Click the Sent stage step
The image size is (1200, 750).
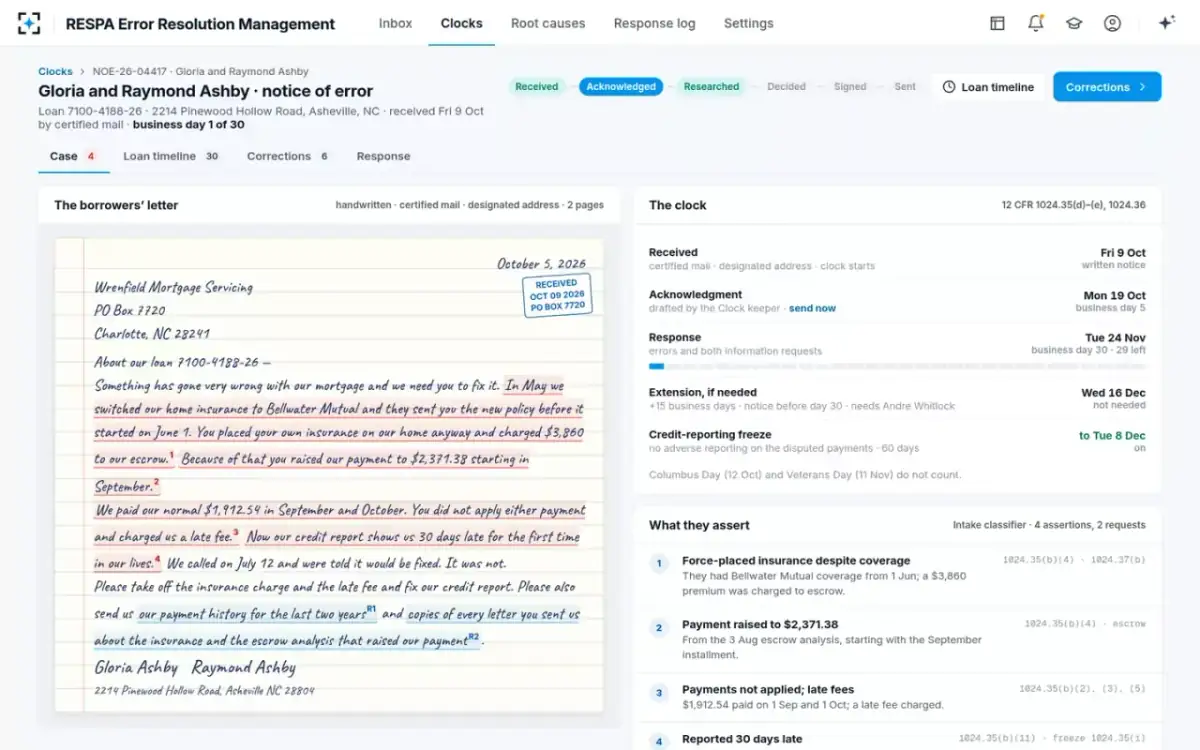pyautogui.click(x=905, y=87)
